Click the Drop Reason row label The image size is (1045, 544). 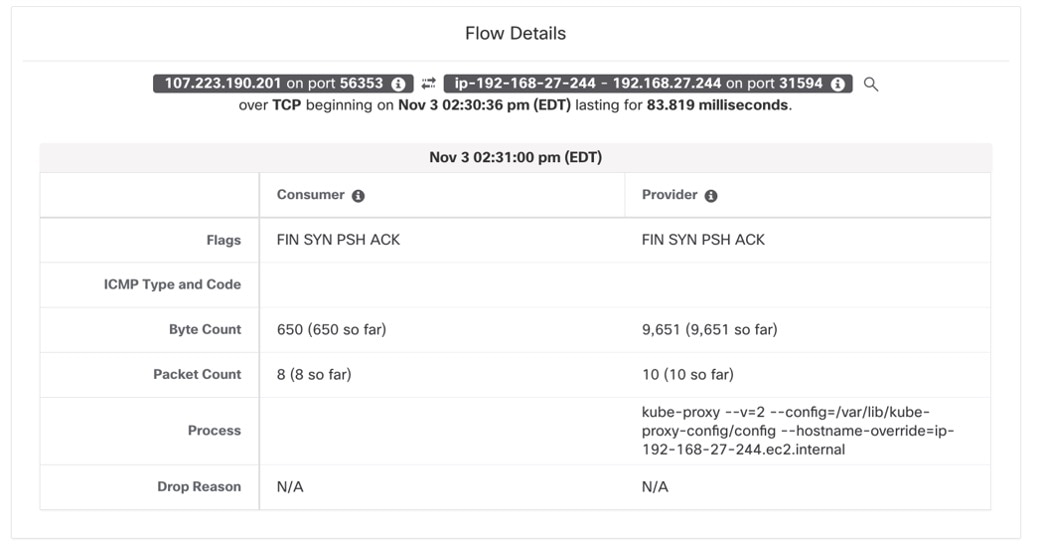(199, 487)
